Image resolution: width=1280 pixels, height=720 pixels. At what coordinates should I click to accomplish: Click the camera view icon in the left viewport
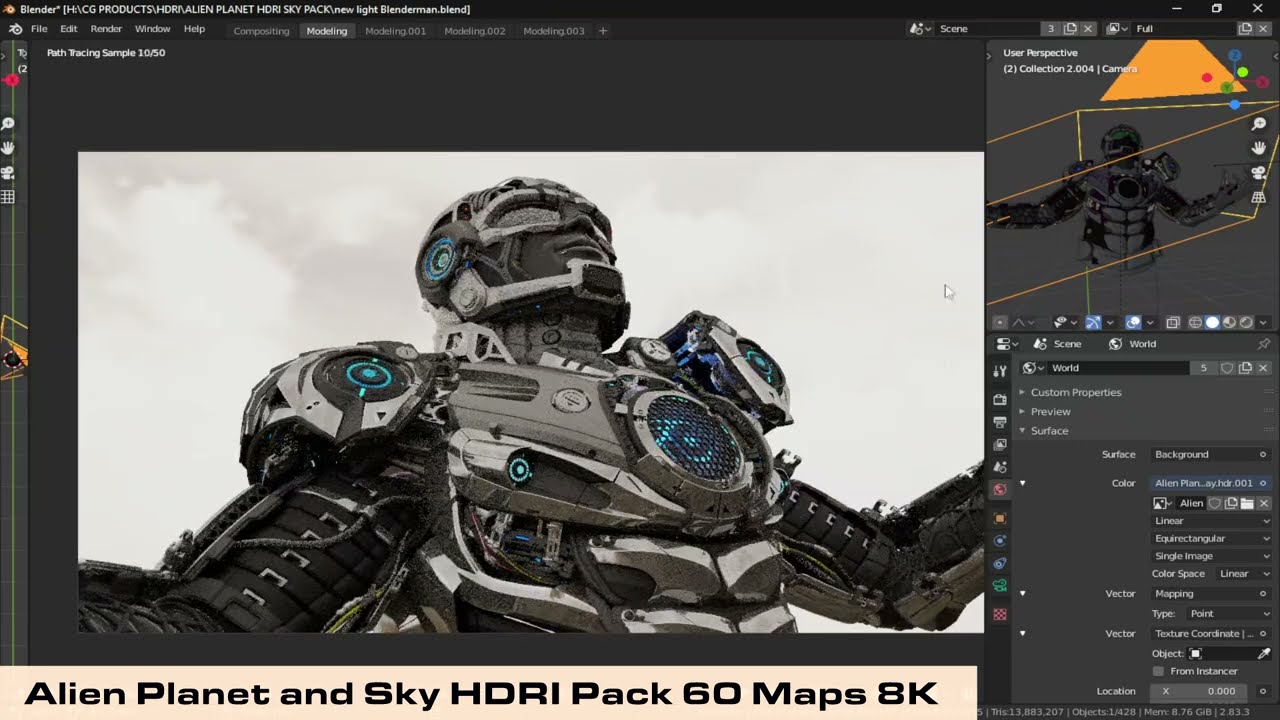pyautogui.click(x=8, y=173)
